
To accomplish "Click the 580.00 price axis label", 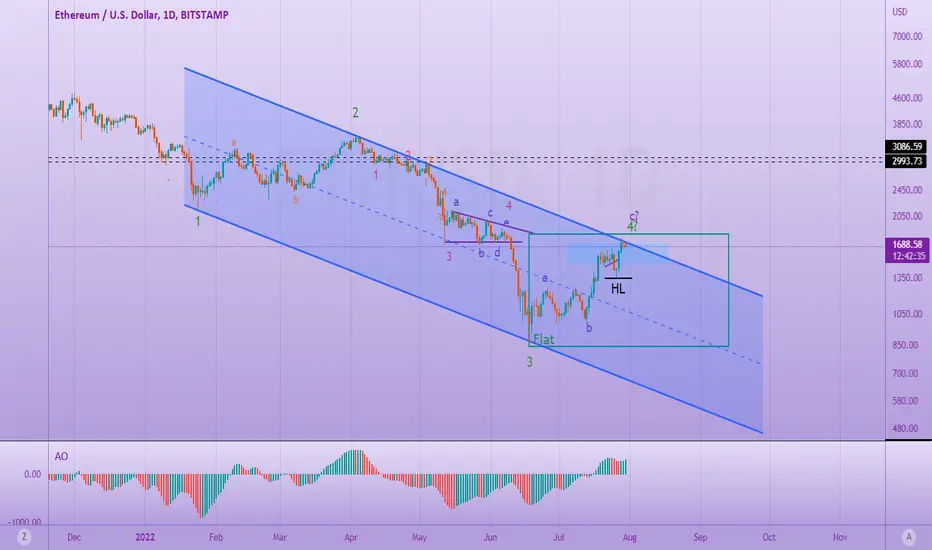I will (x=907, y=401).
